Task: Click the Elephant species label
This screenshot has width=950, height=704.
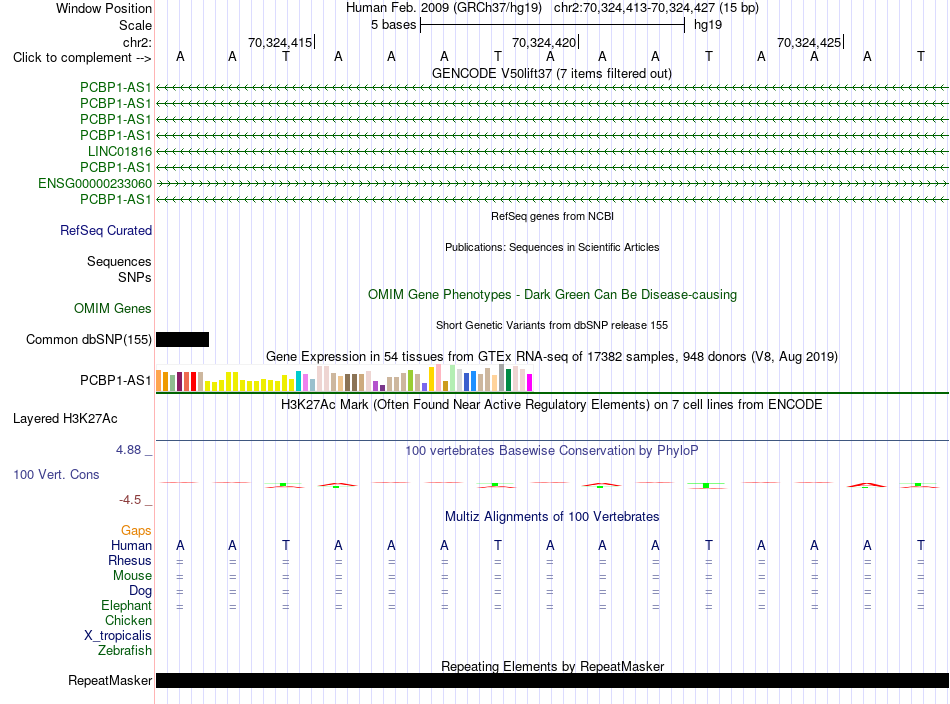Action: click(127, 605)
